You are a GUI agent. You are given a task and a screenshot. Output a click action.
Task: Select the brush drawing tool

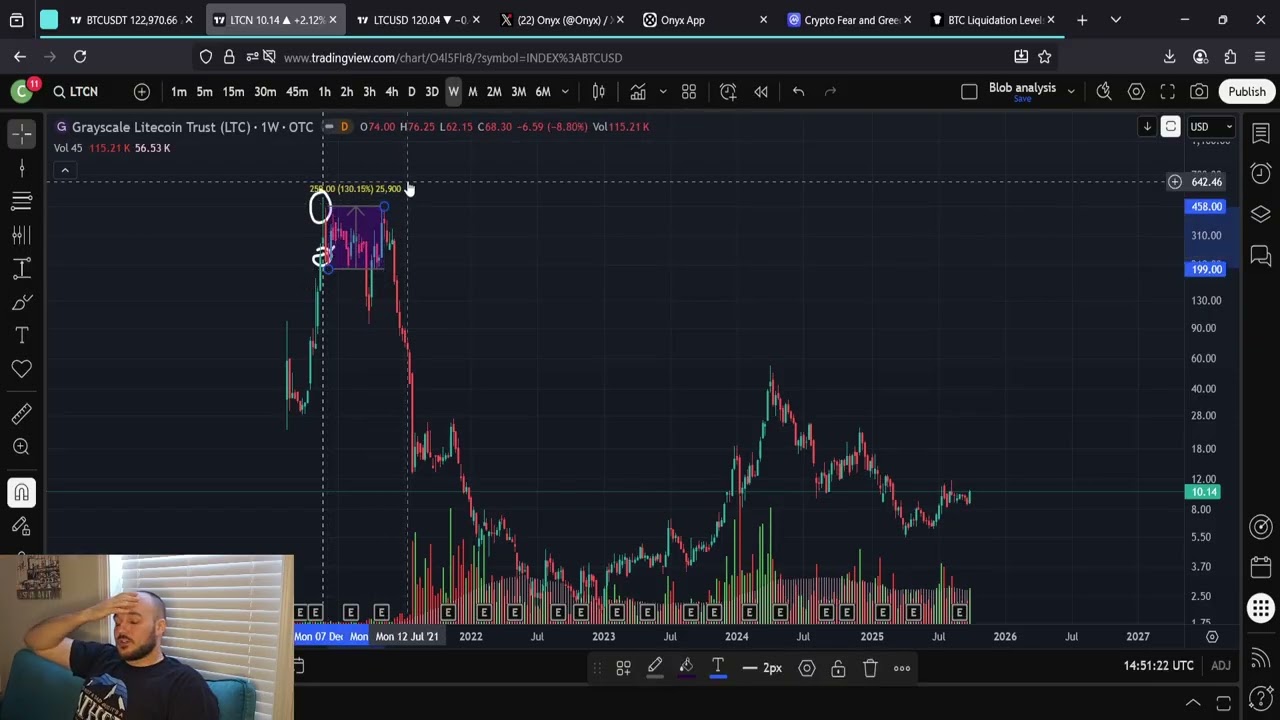(22, 302)
